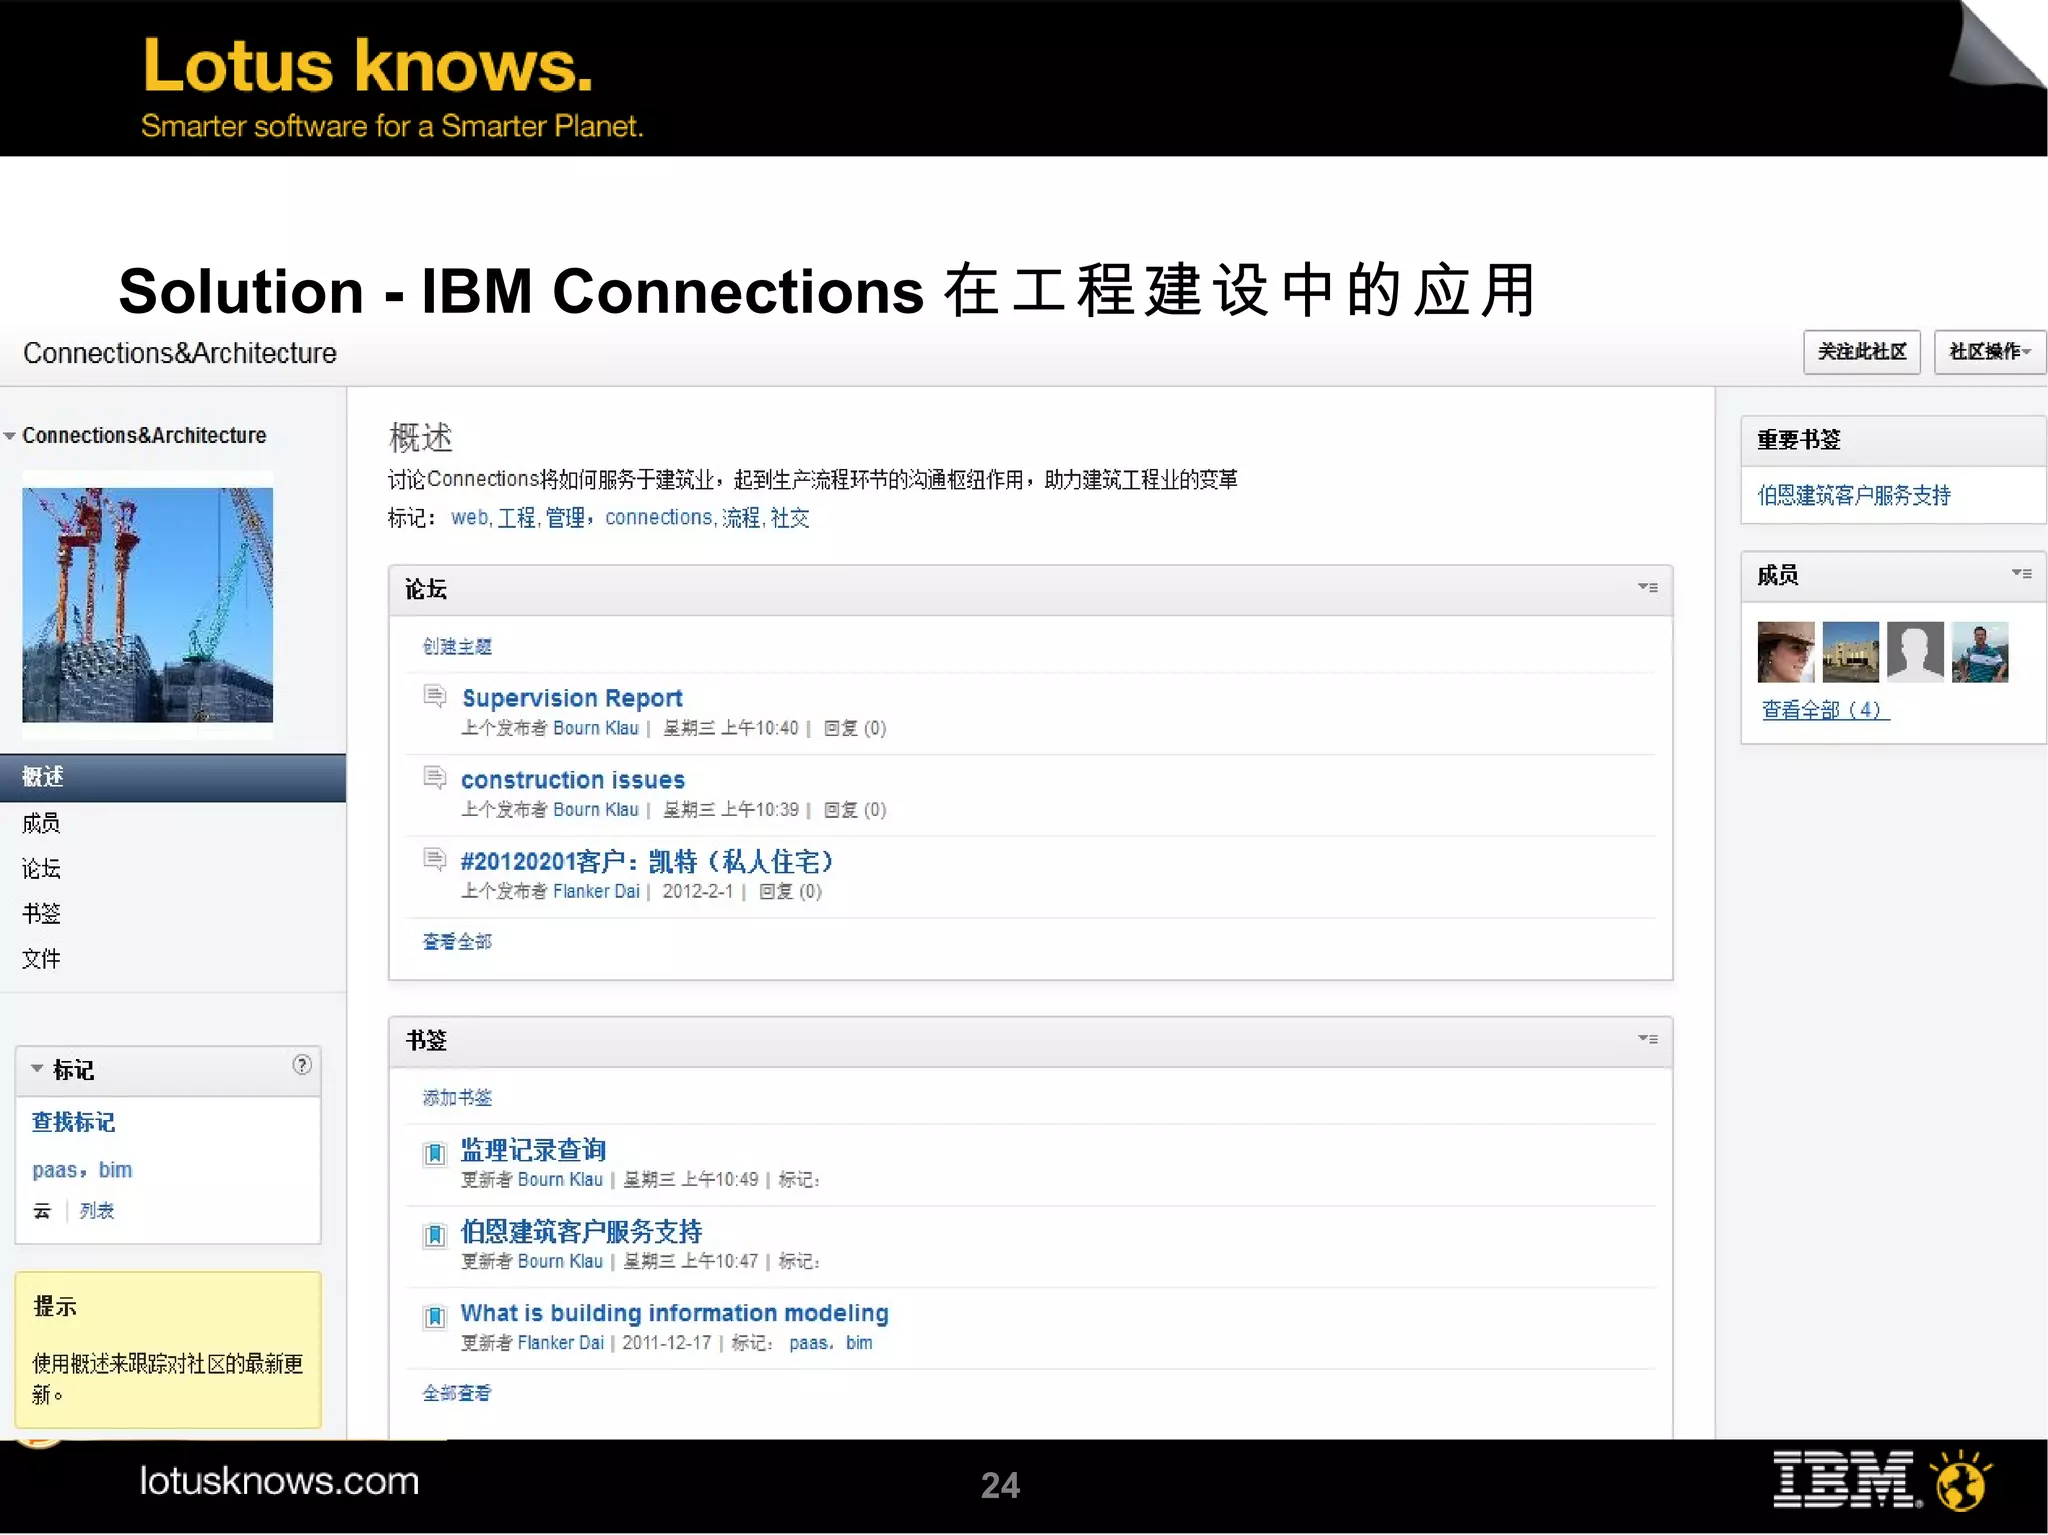Click 查看全部 (4) members link

tap(1825, 710)
